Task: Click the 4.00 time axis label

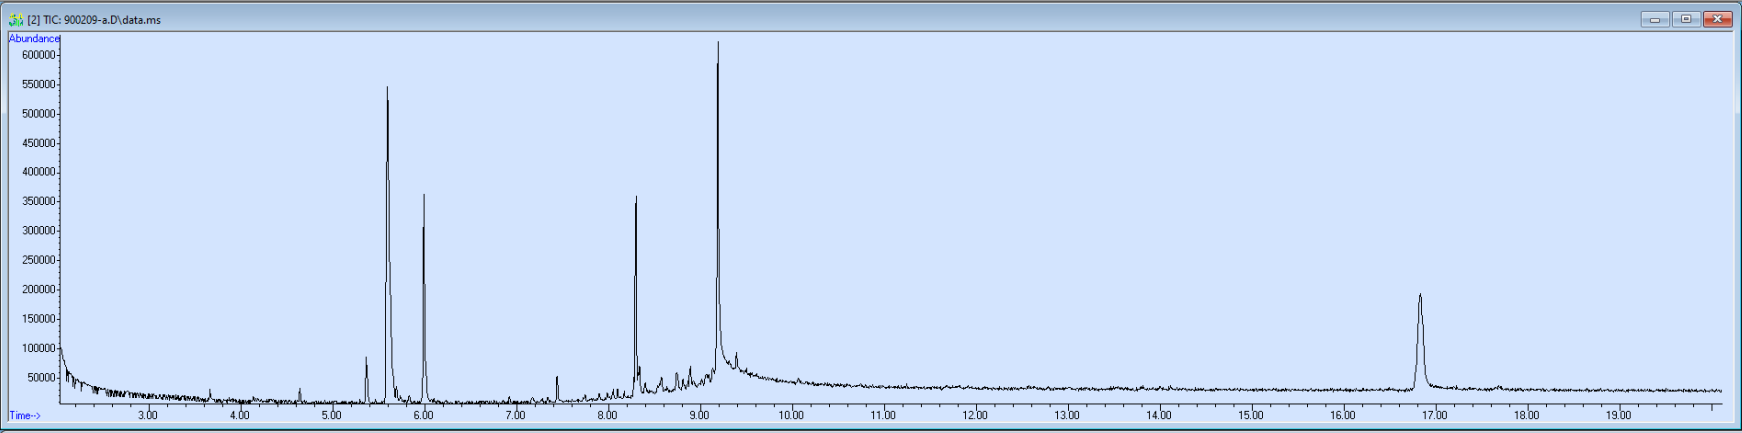Action: click(239, 415)
